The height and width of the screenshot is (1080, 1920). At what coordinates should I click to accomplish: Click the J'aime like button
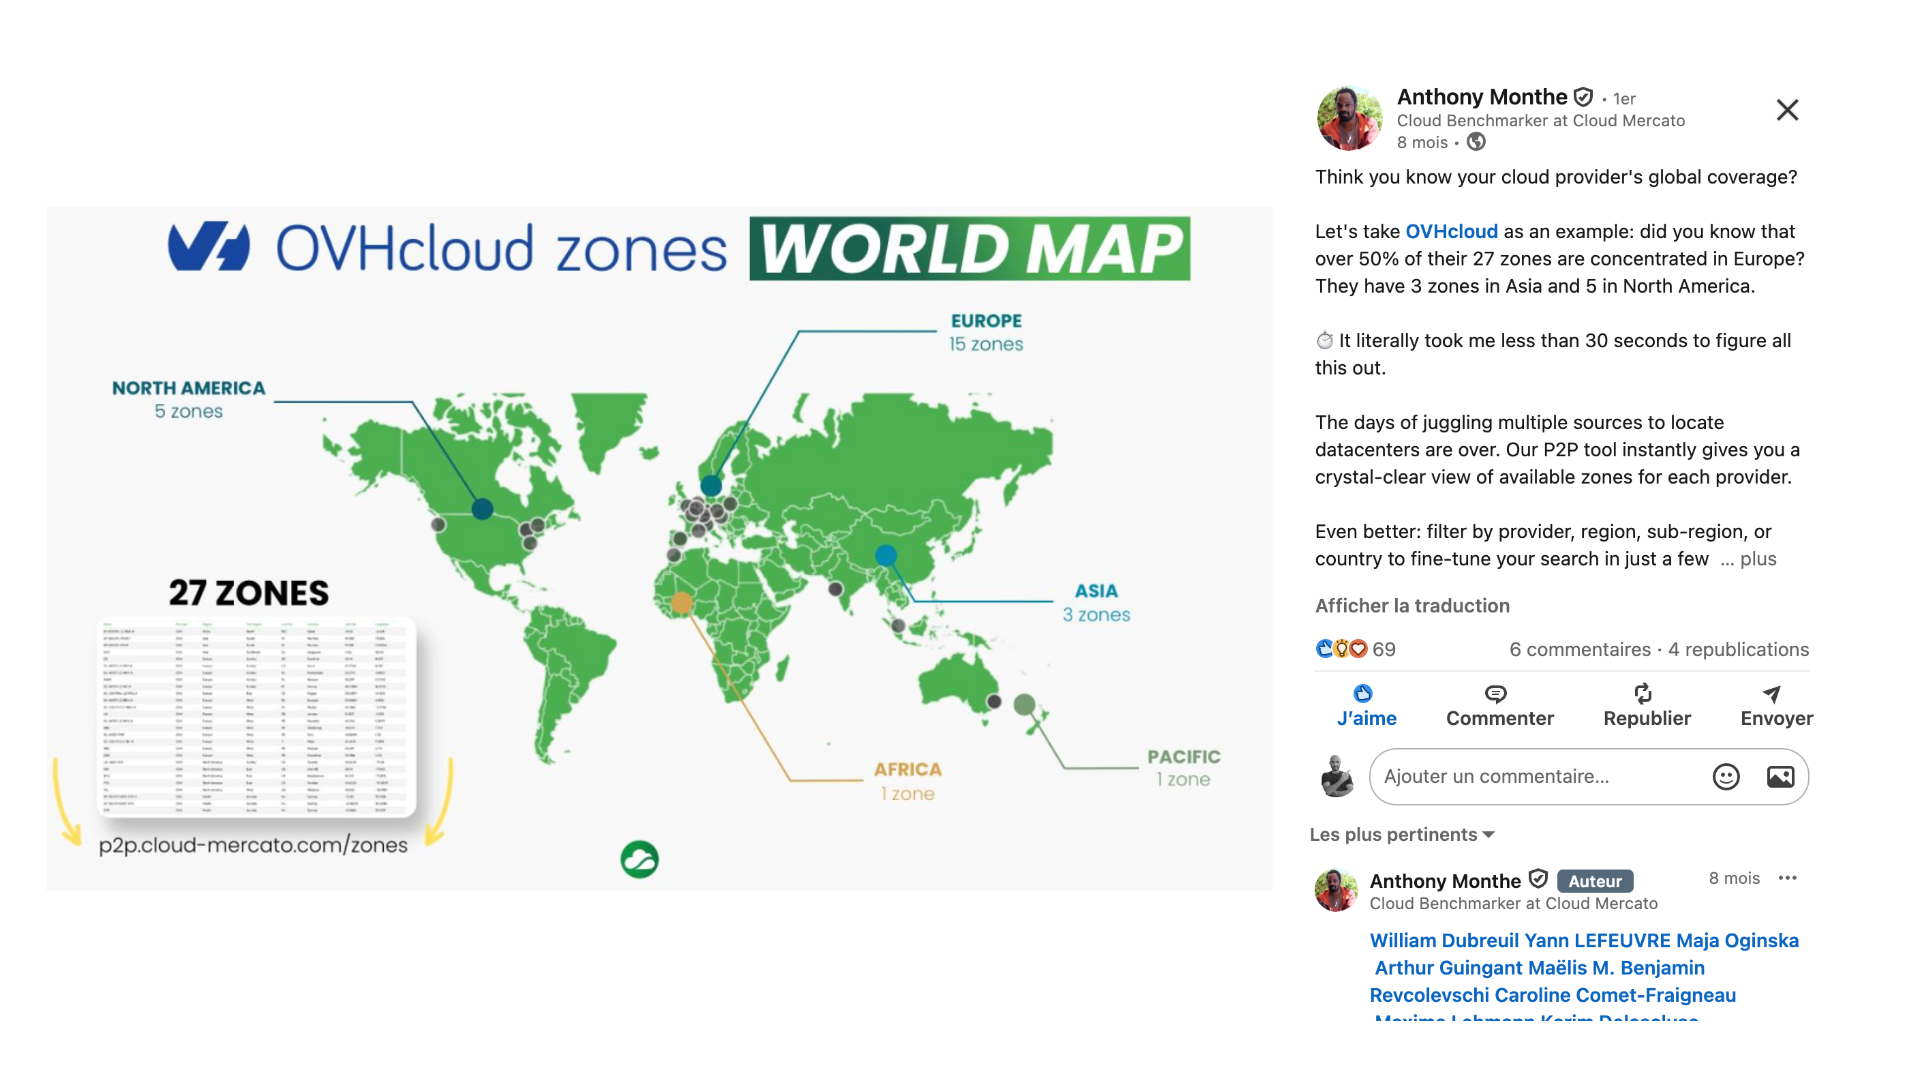pyautogui.click(x=1366, y=706)
